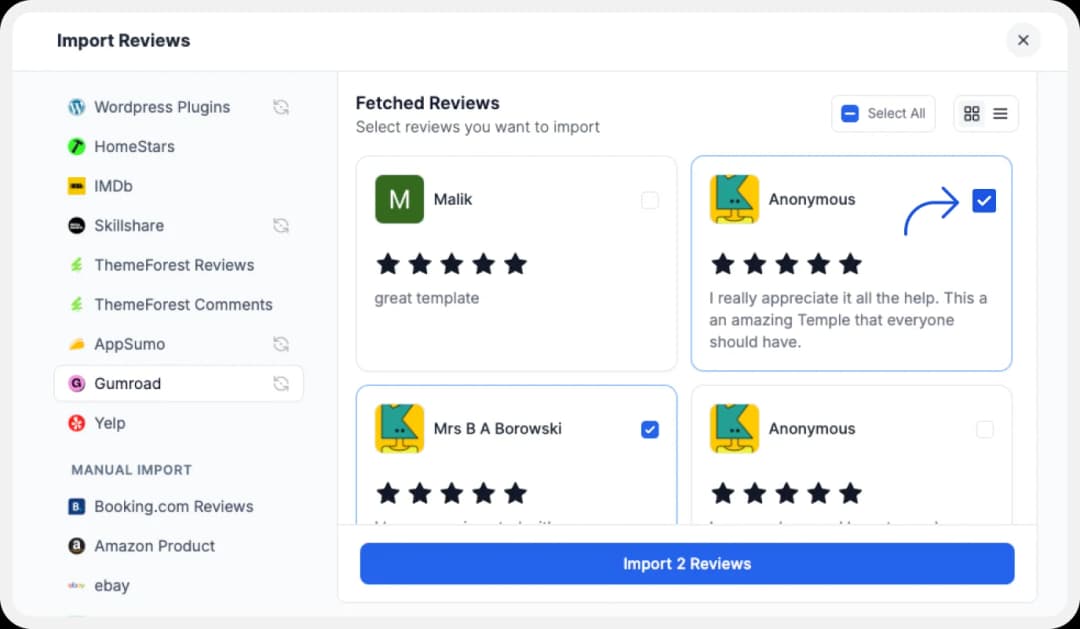Screen dimensions: 1080x629
Task: Click the sync icon beside Wordpress Plugins
Action: tap(281, 107)
